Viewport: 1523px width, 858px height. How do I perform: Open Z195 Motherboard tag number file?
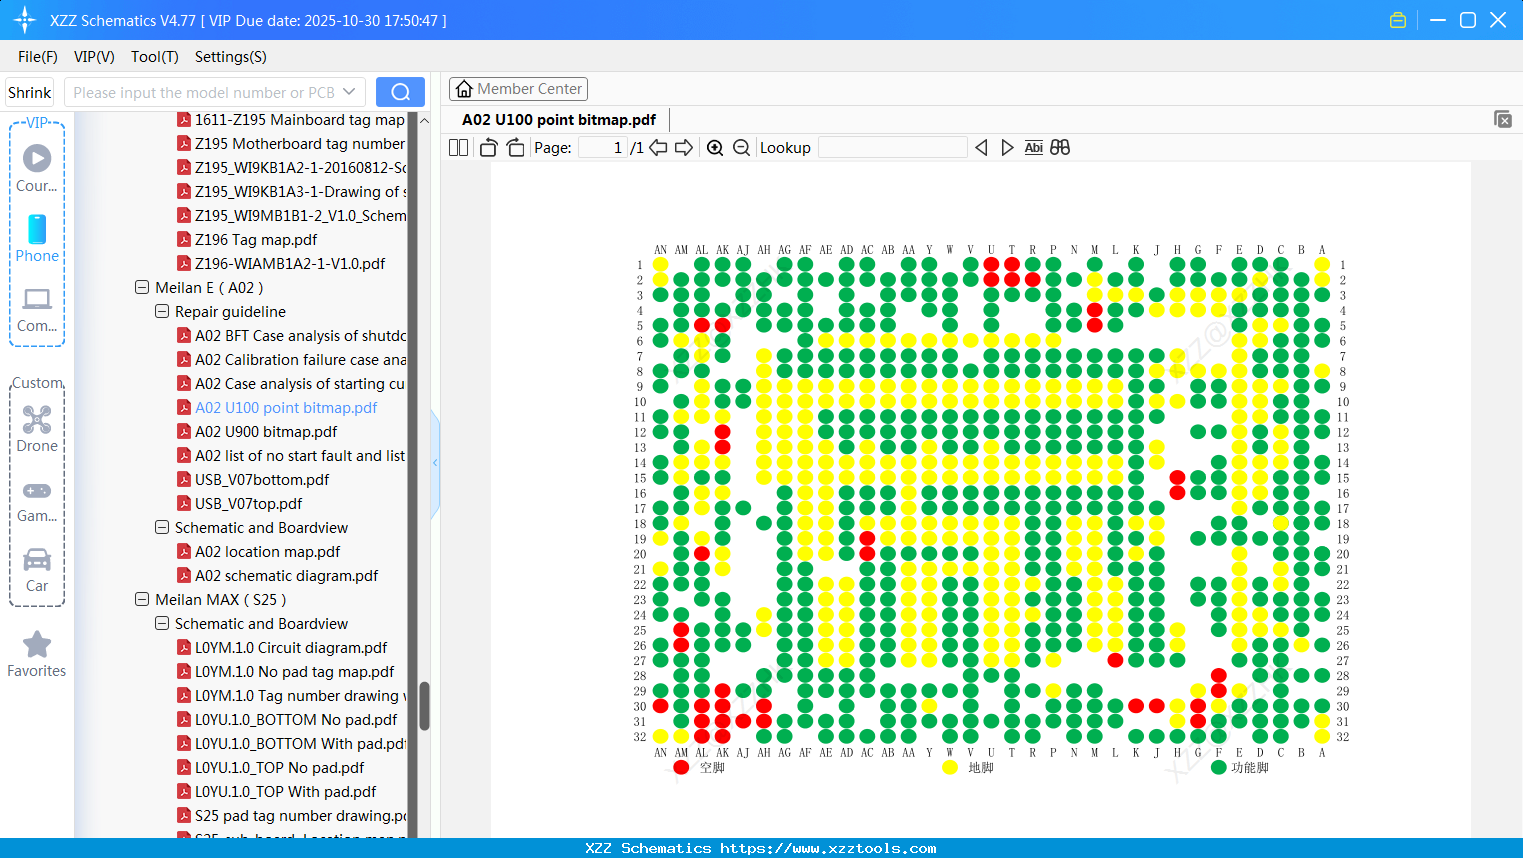pyautogui.click(x=300, y=144)
